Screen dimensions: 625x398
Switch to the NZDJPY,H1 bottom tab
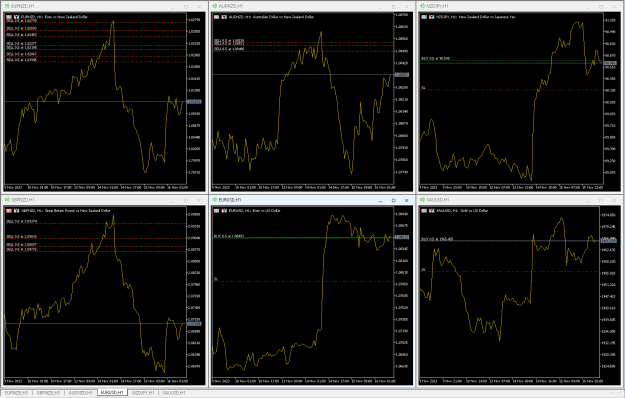143,393
